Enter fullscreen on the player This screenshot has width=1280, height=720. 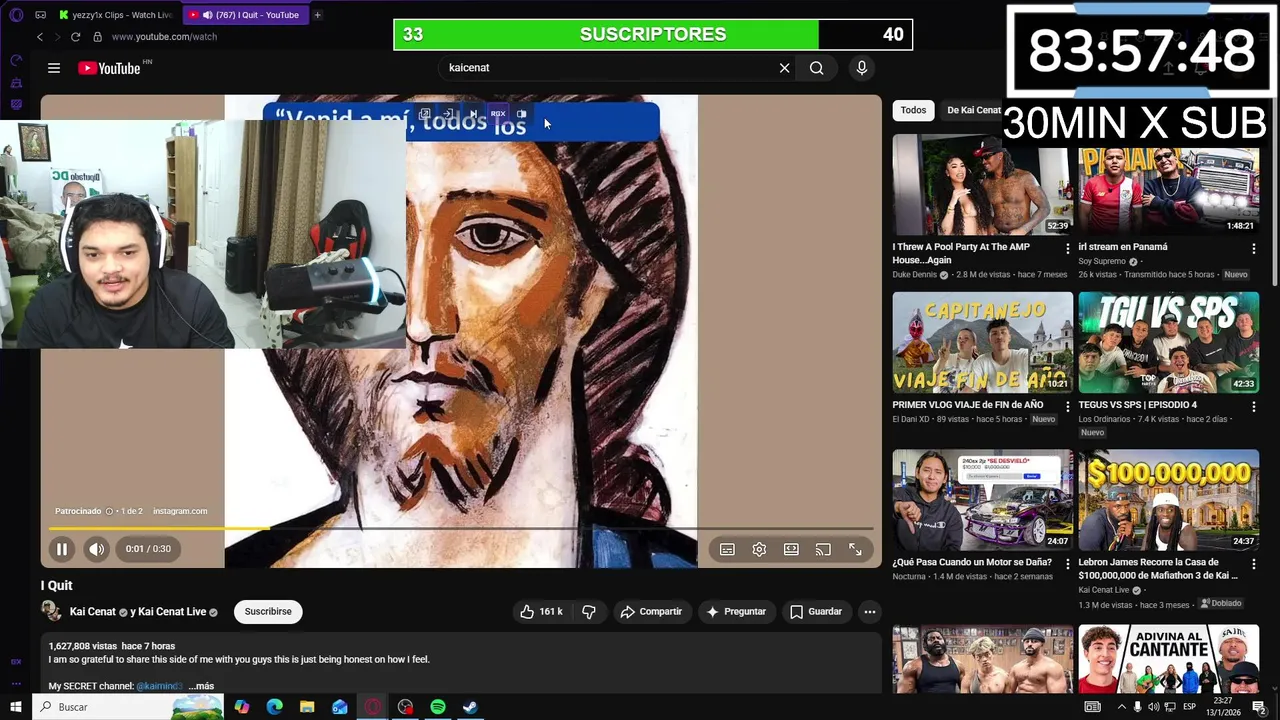tap(855, 549)
